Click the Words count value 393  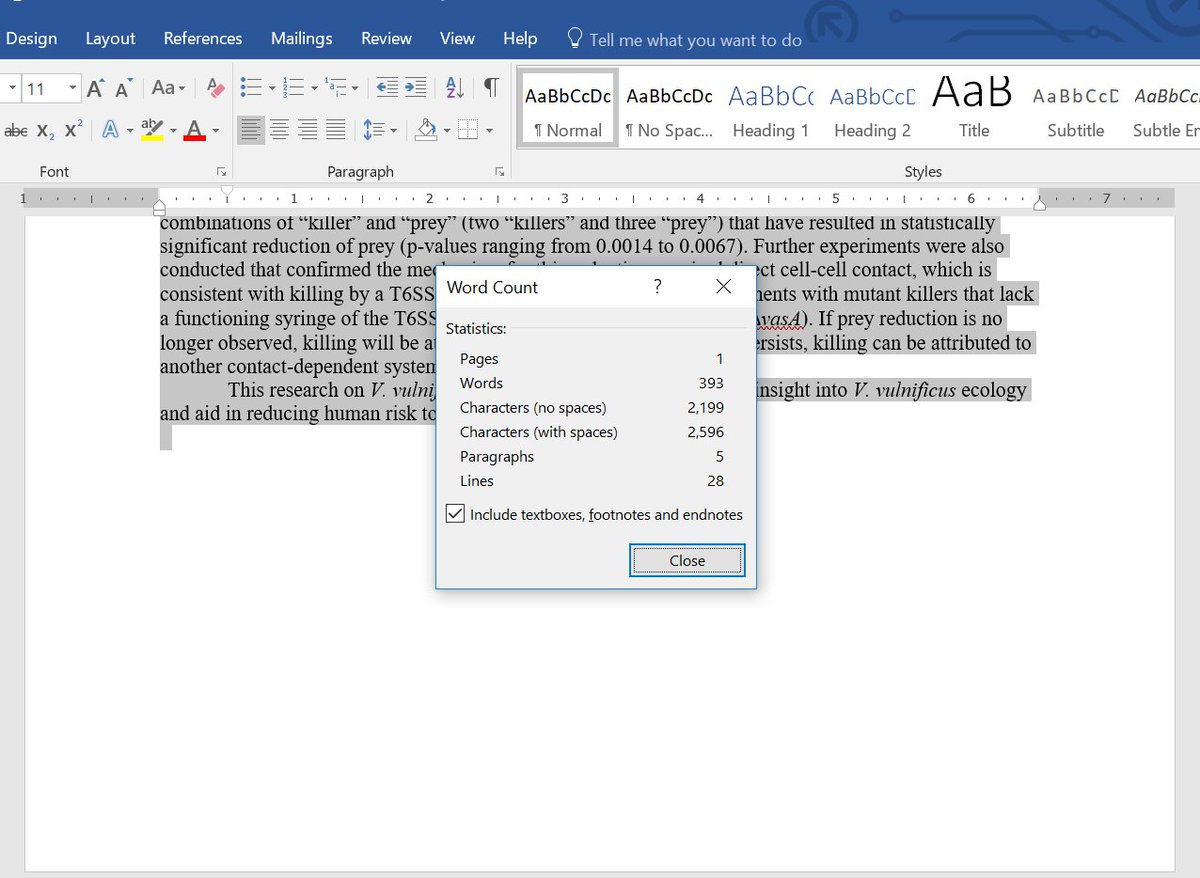(711, 383)
